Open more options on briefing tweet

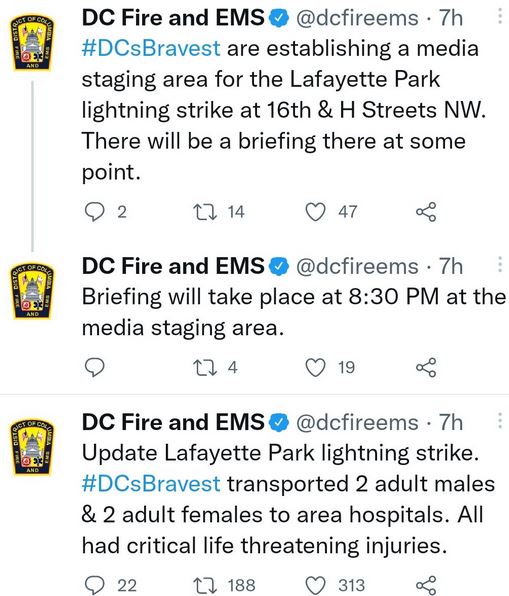(x=500, y=265)
